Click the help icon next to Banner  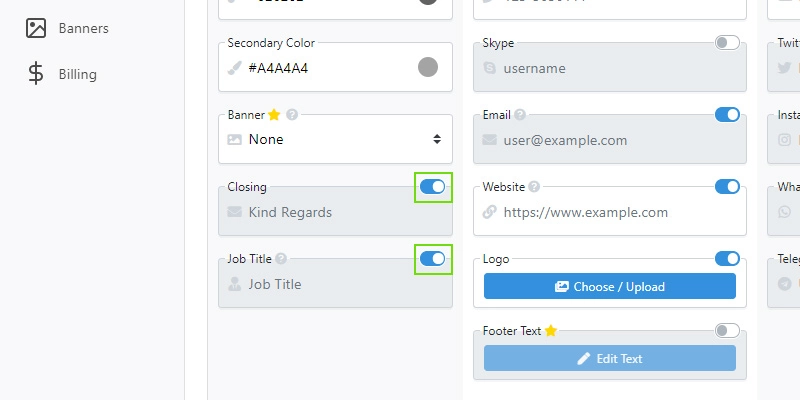click(292, 115)
